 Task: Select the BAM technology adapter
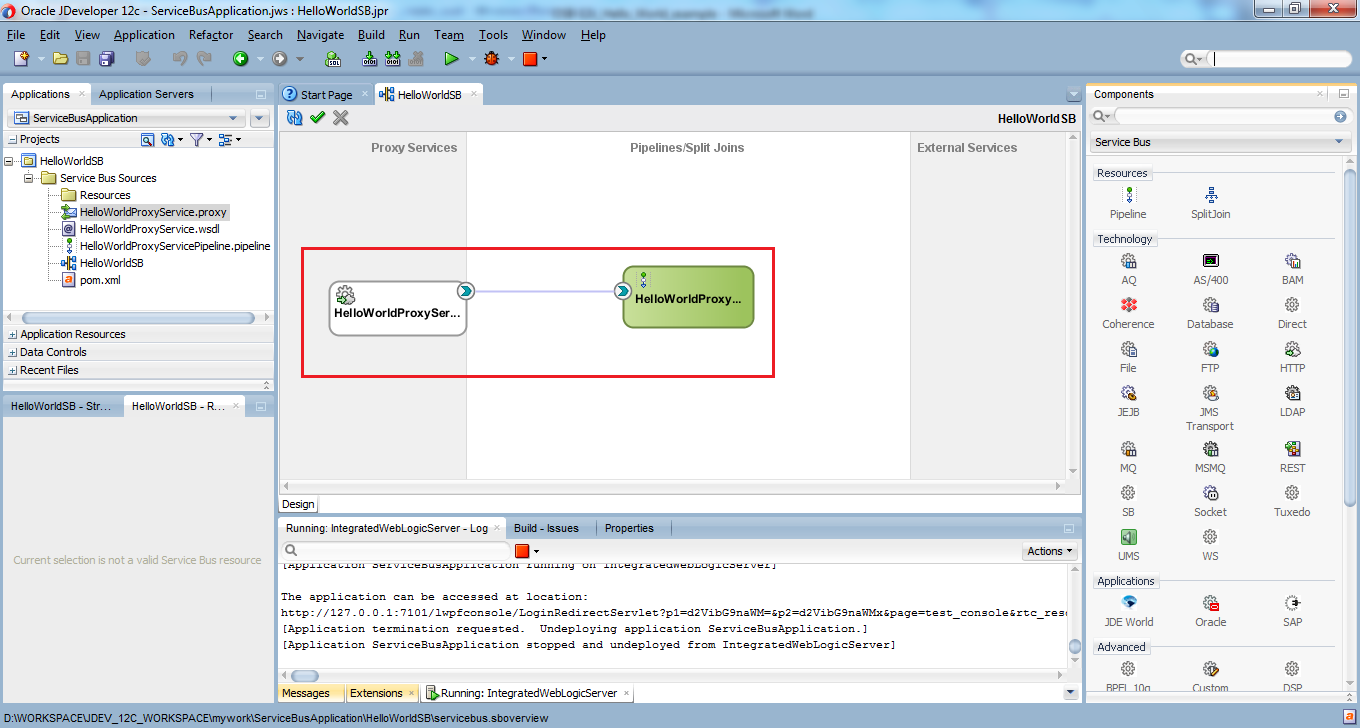pyautogui.click(x=1292, y=261)
